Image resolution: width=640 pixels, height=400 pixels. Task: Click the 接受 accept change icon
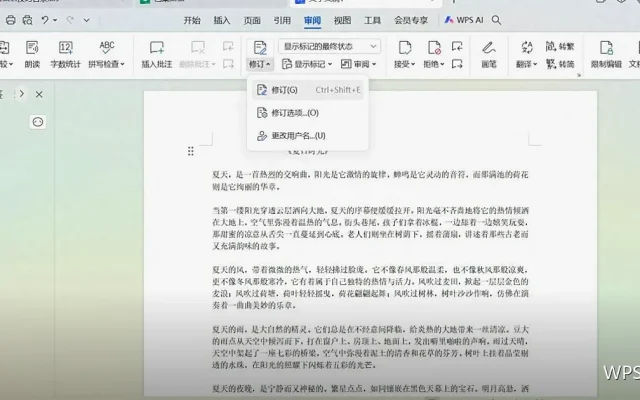(x=404, y=47)
